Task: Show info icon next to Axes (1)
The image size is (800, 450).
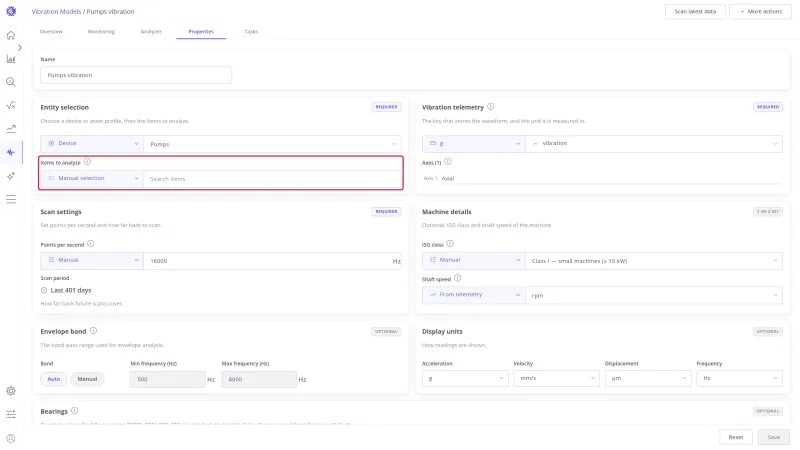Action: [x=447, y=162]
